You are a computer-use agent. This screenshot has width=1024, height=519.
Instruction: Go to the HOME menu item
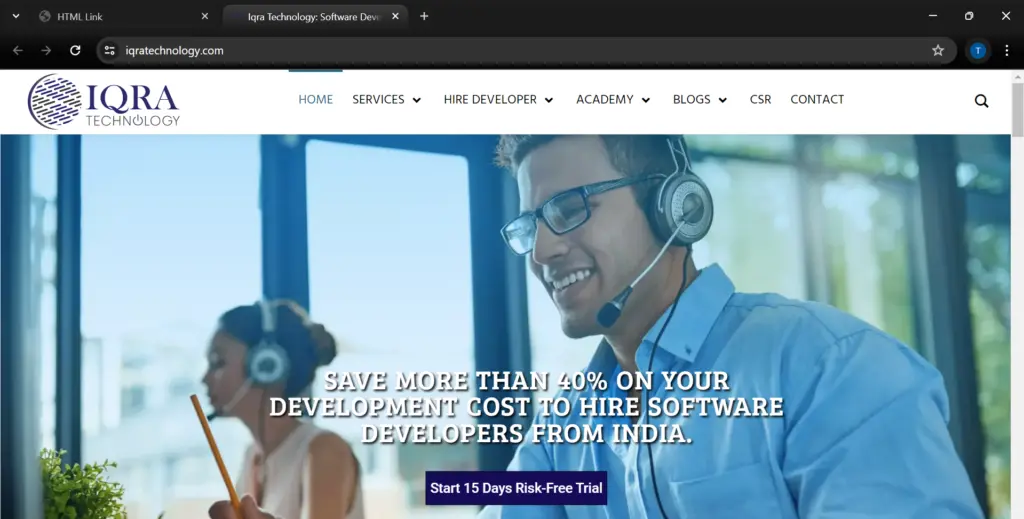click(315, 99)
